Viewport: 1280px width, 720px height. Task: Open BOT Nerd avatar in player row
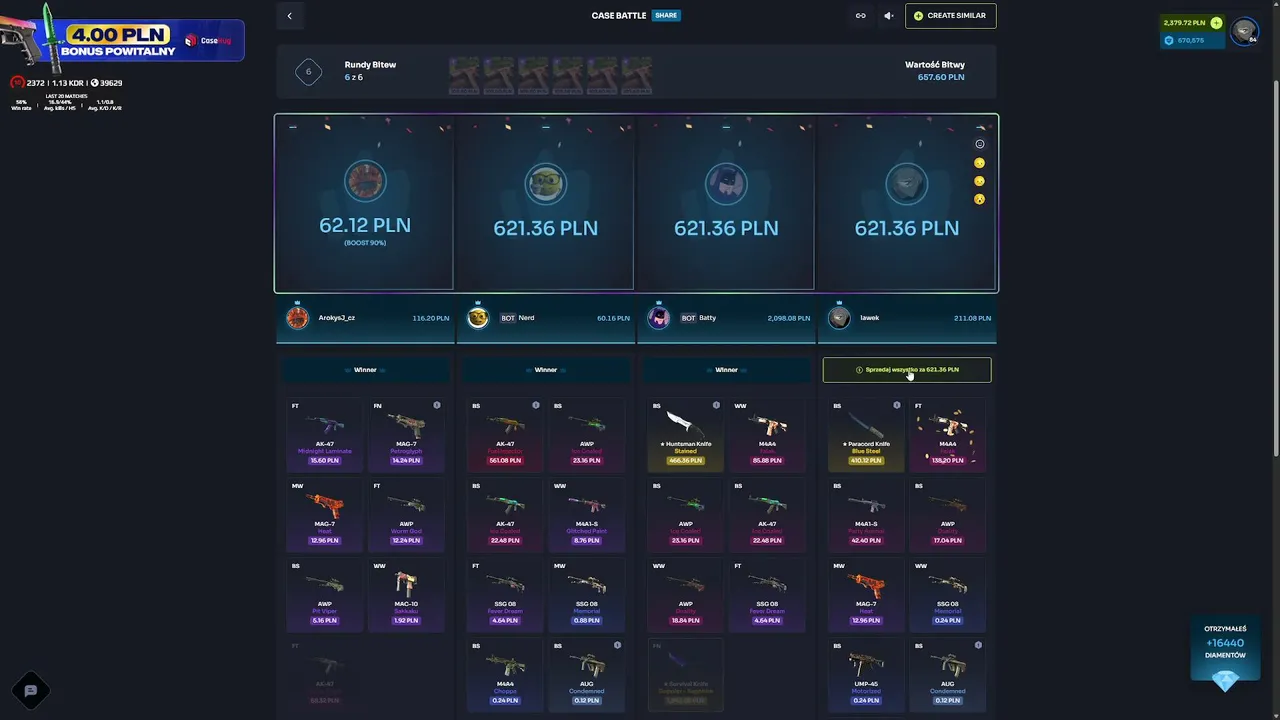point(478,318)
